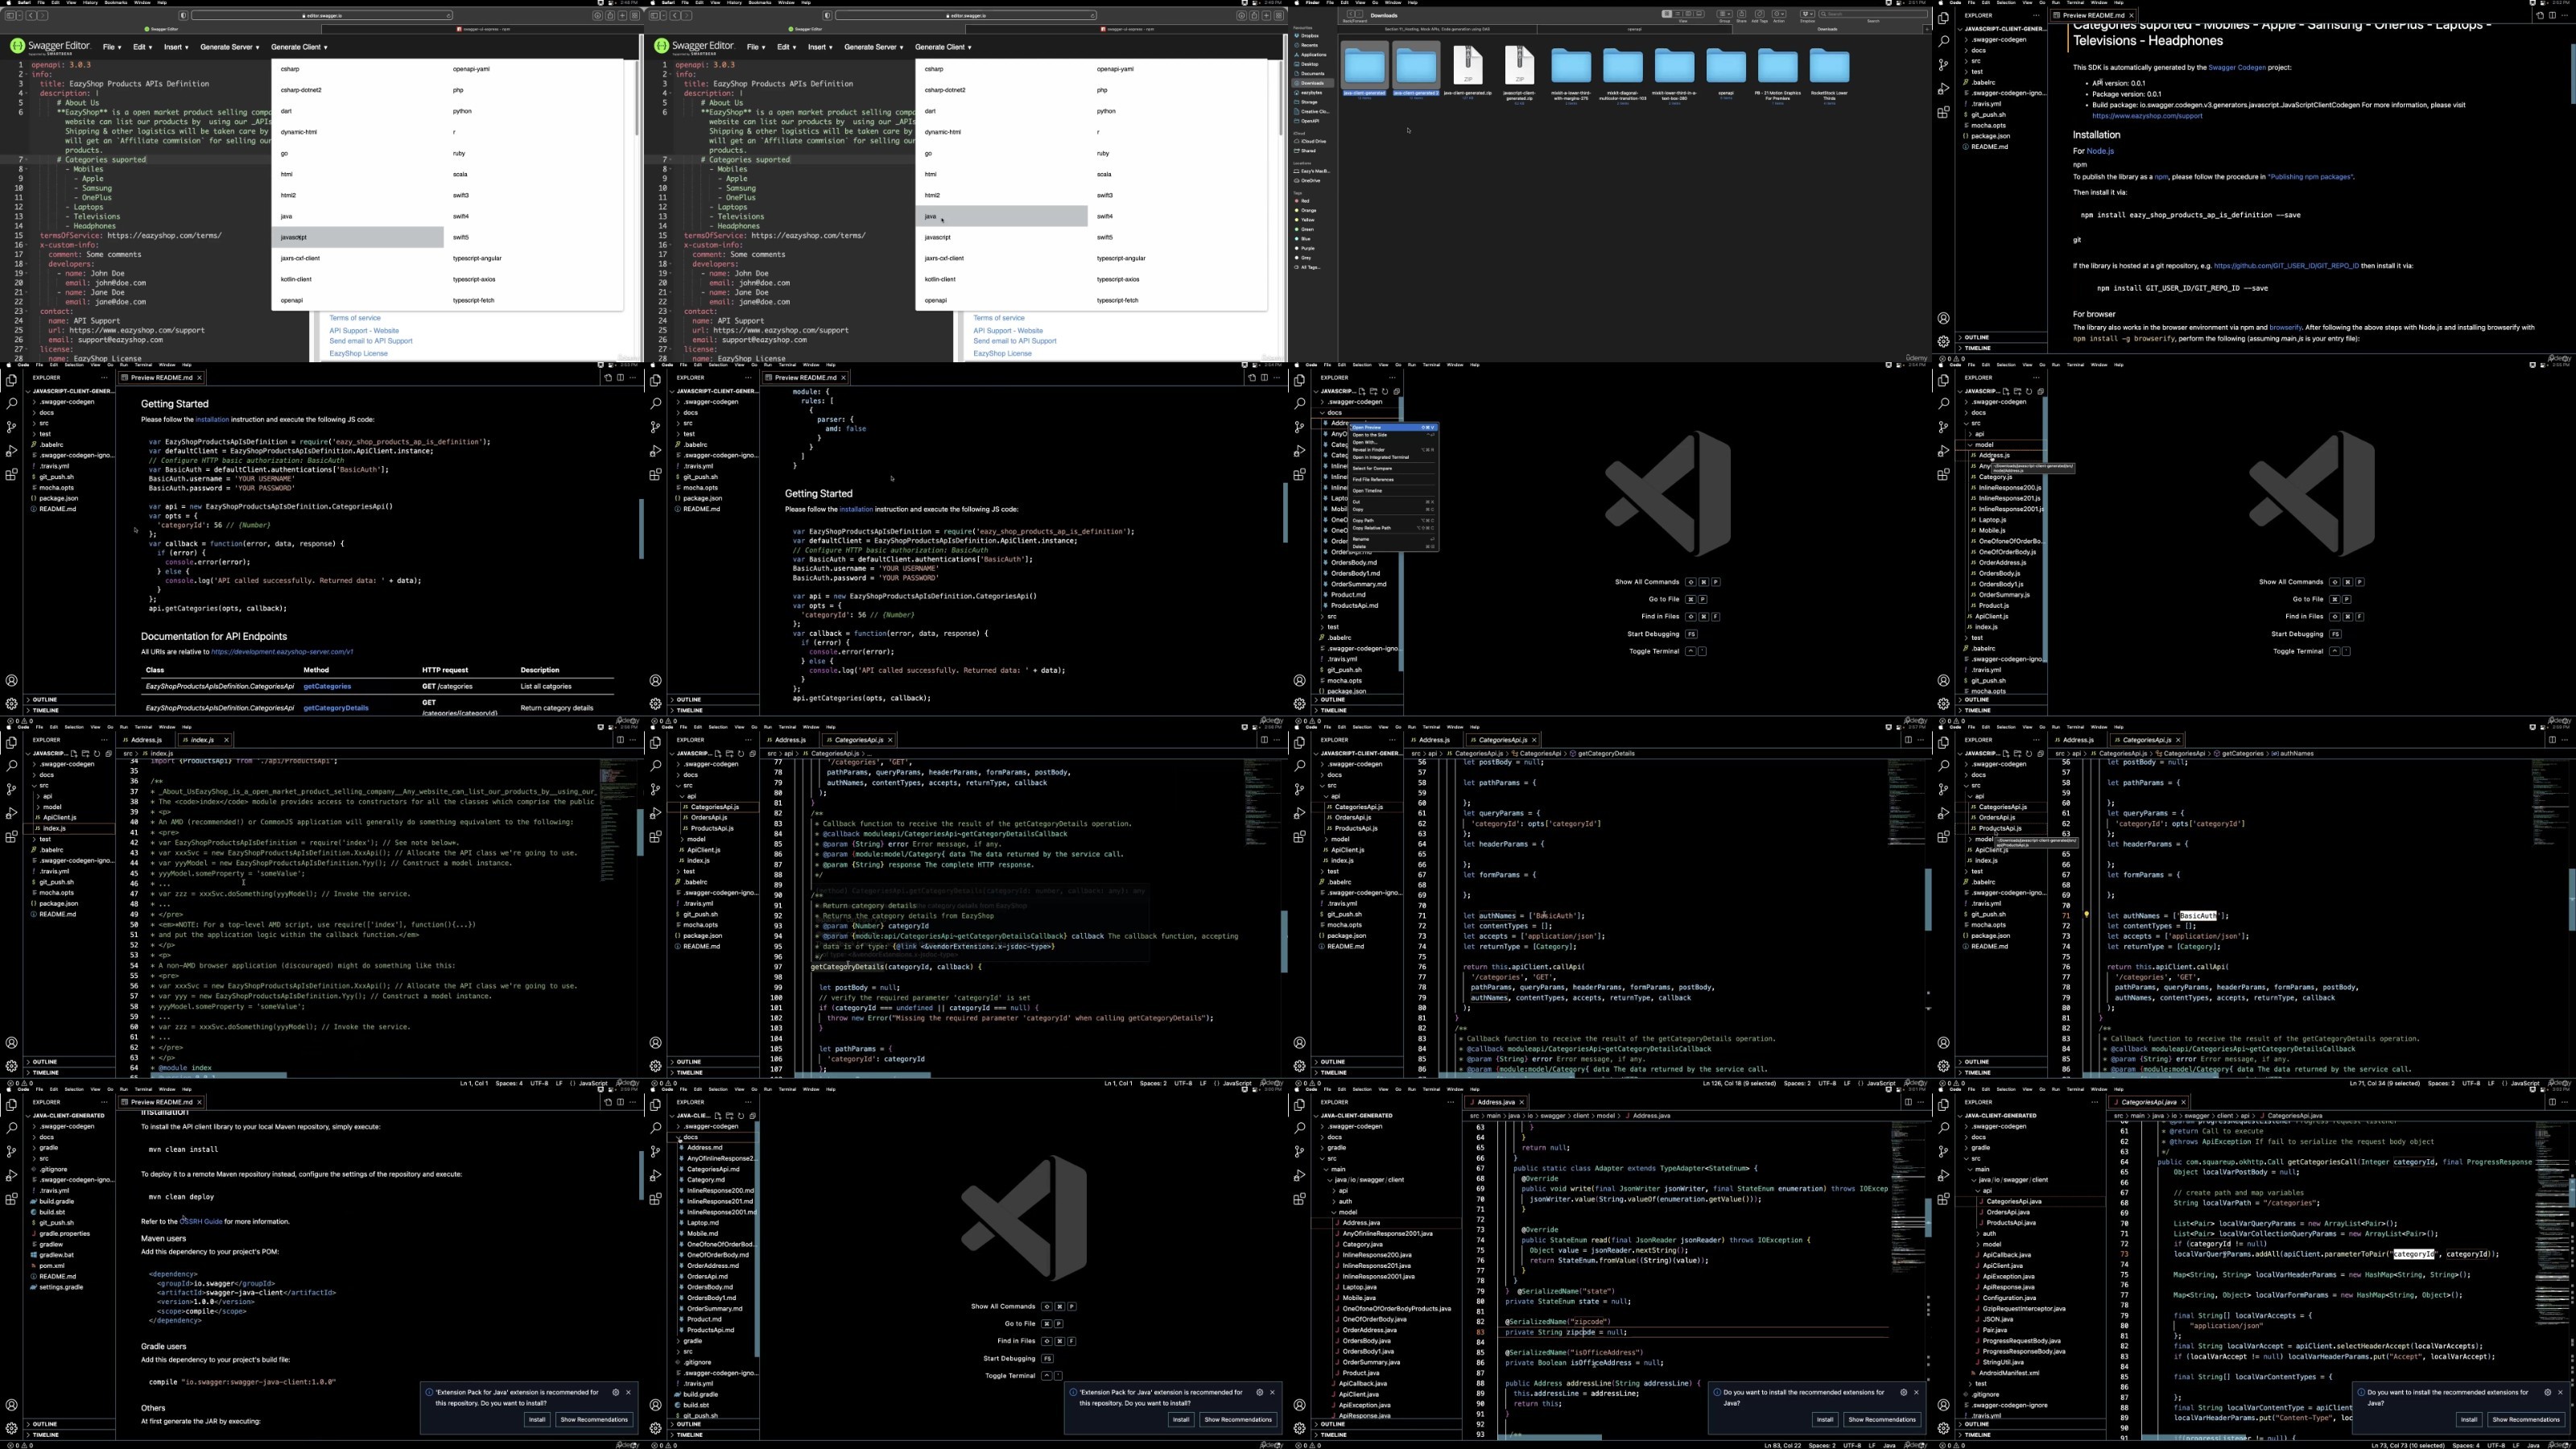
Task: Open the Action dropdown in Finder toolbar
Action: pyautogui.click(x=1779, y=14)
